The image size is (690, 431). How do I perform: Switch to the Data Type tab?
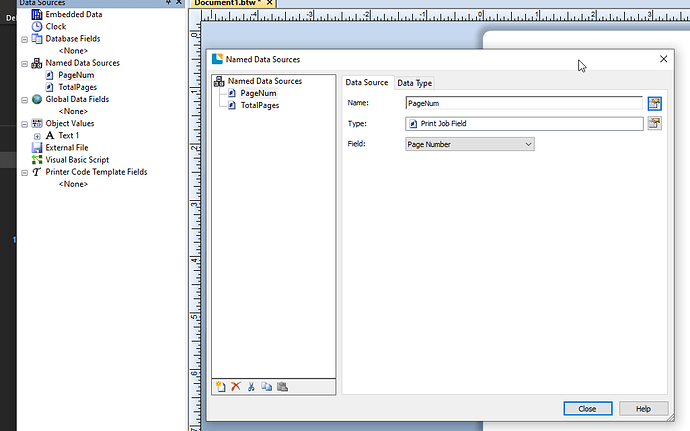point(415,83)
